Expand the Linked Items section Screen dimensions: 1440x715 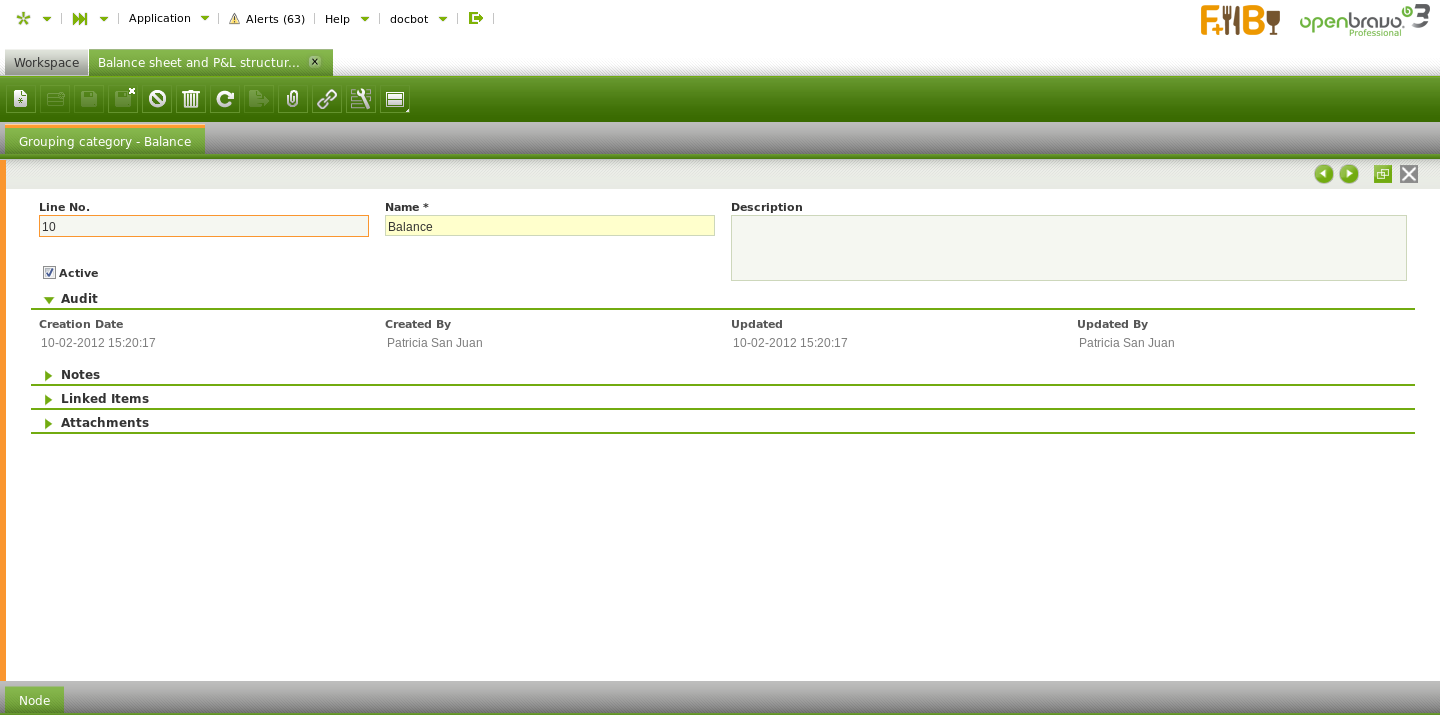pos(49,399)
